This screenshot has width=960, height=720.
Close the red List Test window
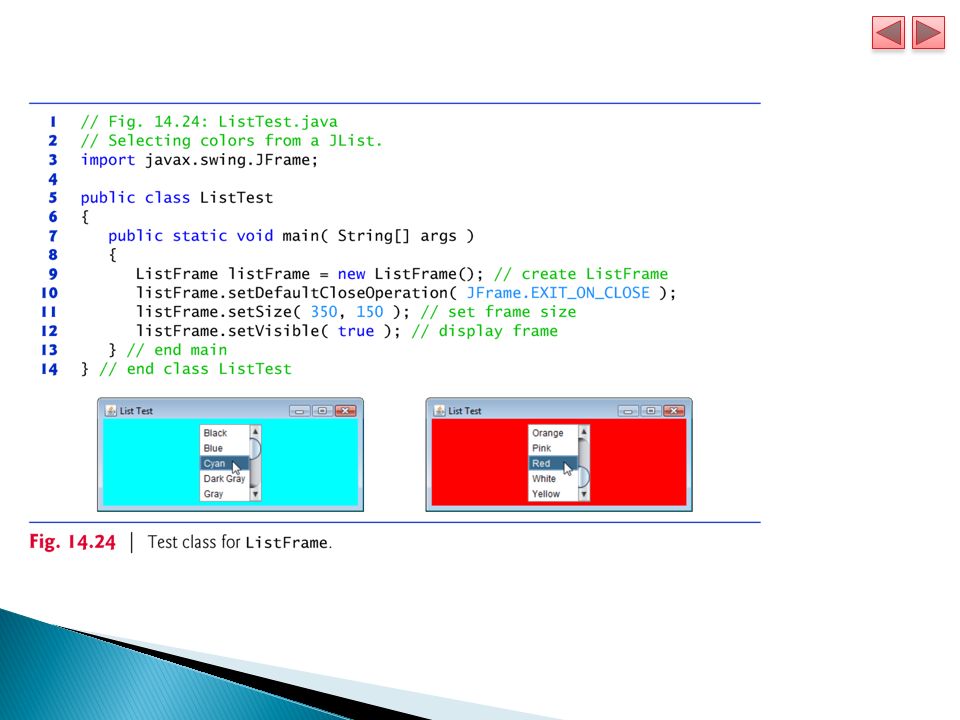tap(673, 411)
